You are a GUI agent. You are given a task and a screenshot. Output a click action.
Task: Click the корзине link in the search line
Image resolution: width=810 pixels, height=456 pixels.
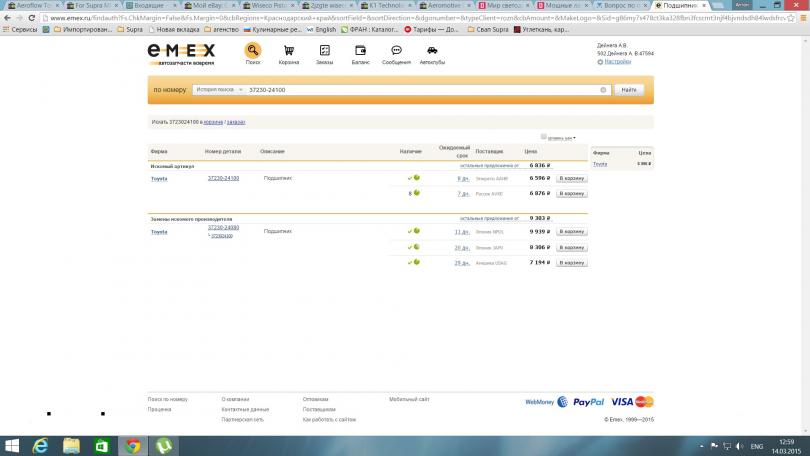[x=213, y=122]
